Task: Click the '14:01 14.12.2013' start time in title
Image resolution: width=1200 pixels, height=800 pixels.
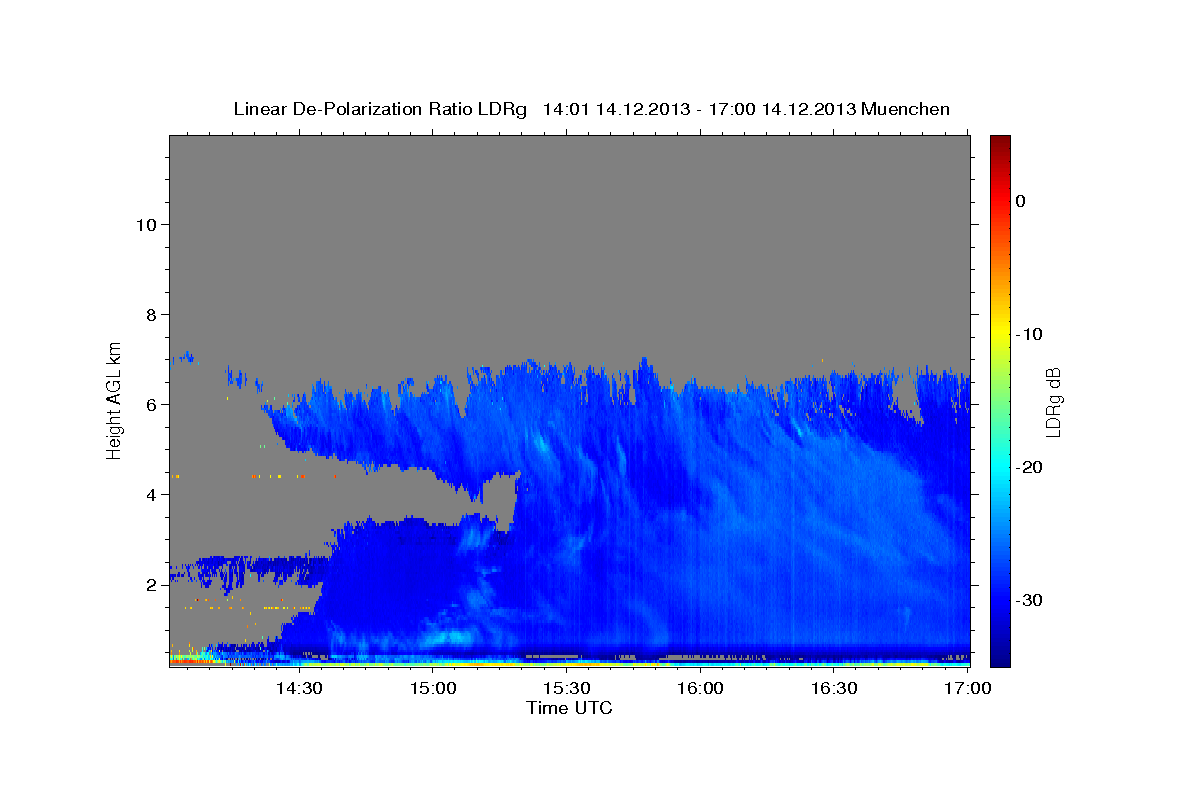Action: pos(615,109)
